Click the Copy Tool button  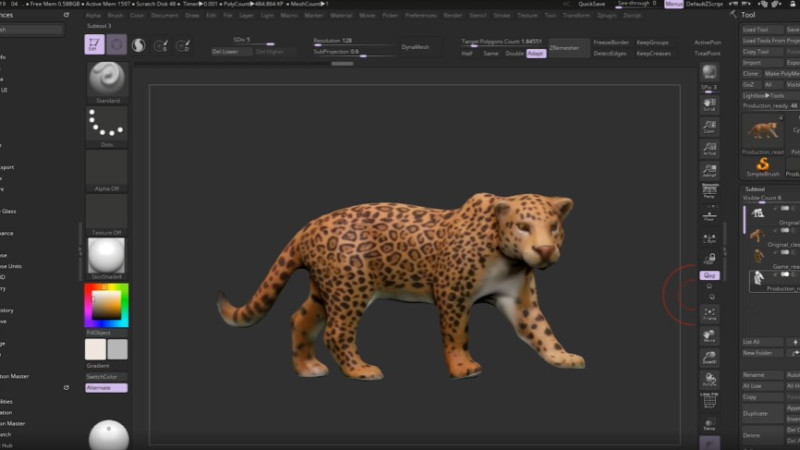pos(762,52)
